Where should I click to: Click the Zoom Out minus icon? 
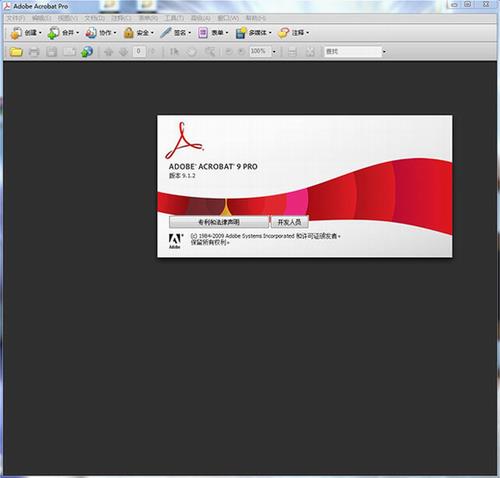(x=229, y=52)
